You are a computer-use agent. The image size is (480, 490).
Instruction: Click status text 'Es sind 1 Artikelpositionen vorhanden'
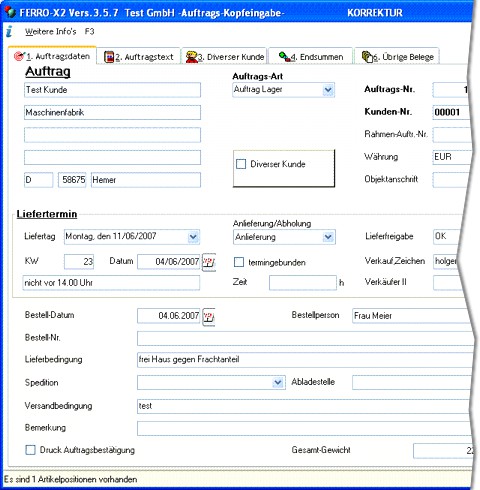coord(71,479)
